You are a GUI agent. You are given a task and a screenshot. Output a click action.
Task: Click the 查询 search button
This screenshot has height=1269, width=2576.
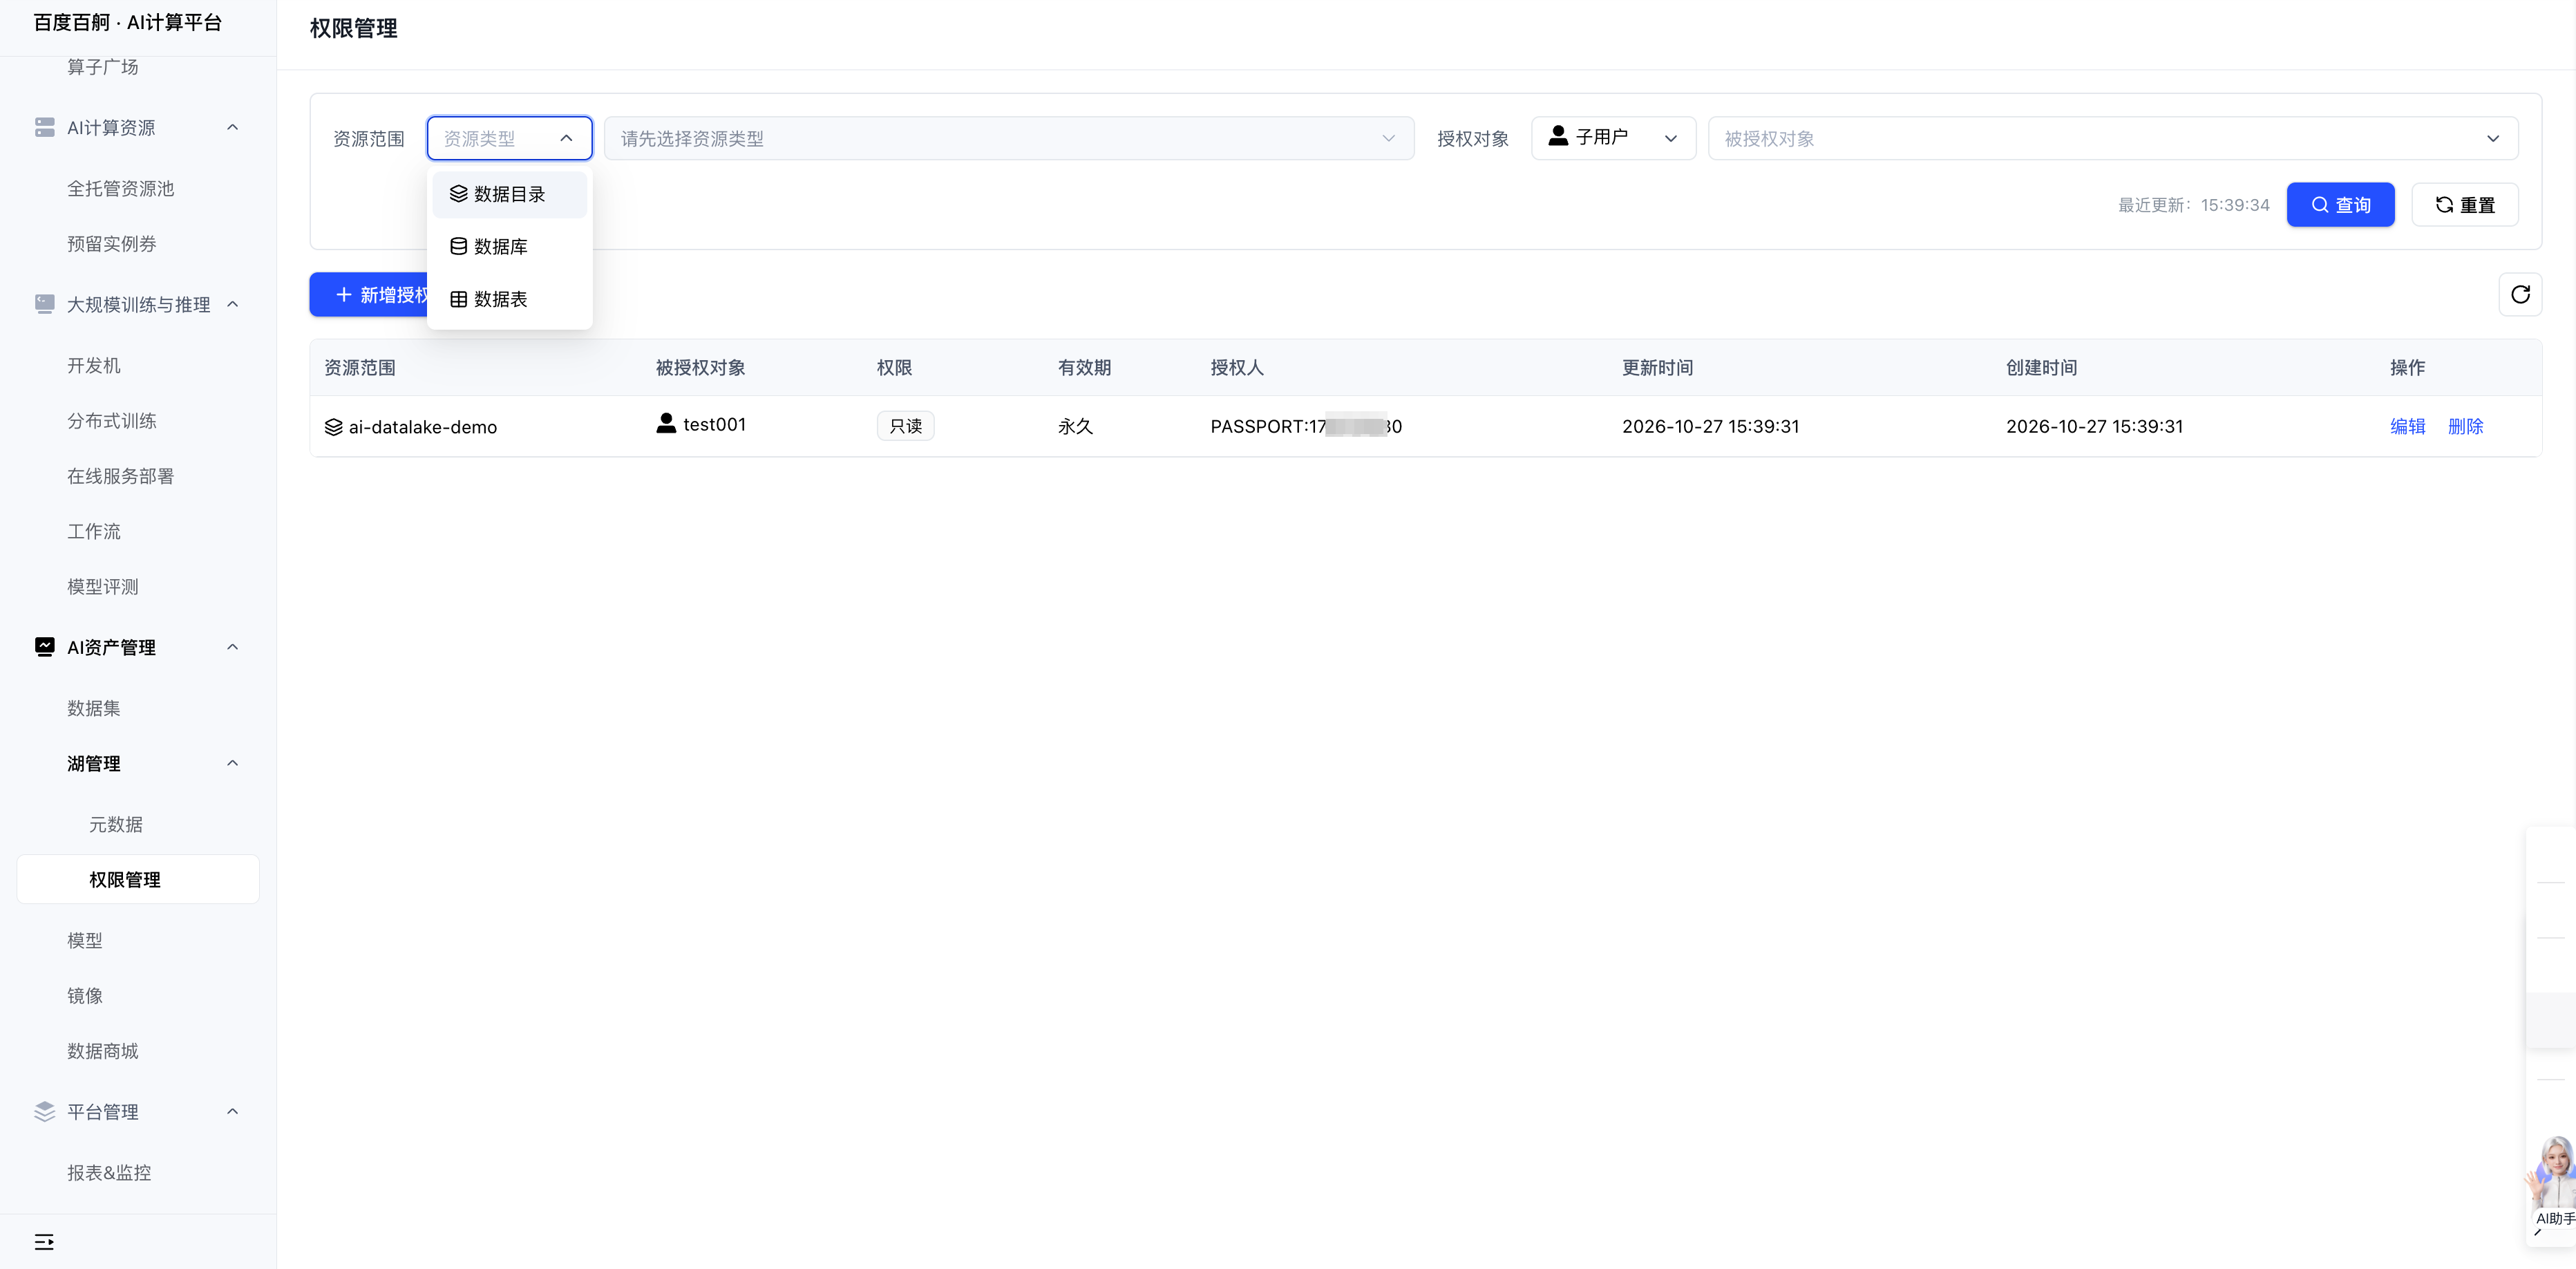(2340, 204)
